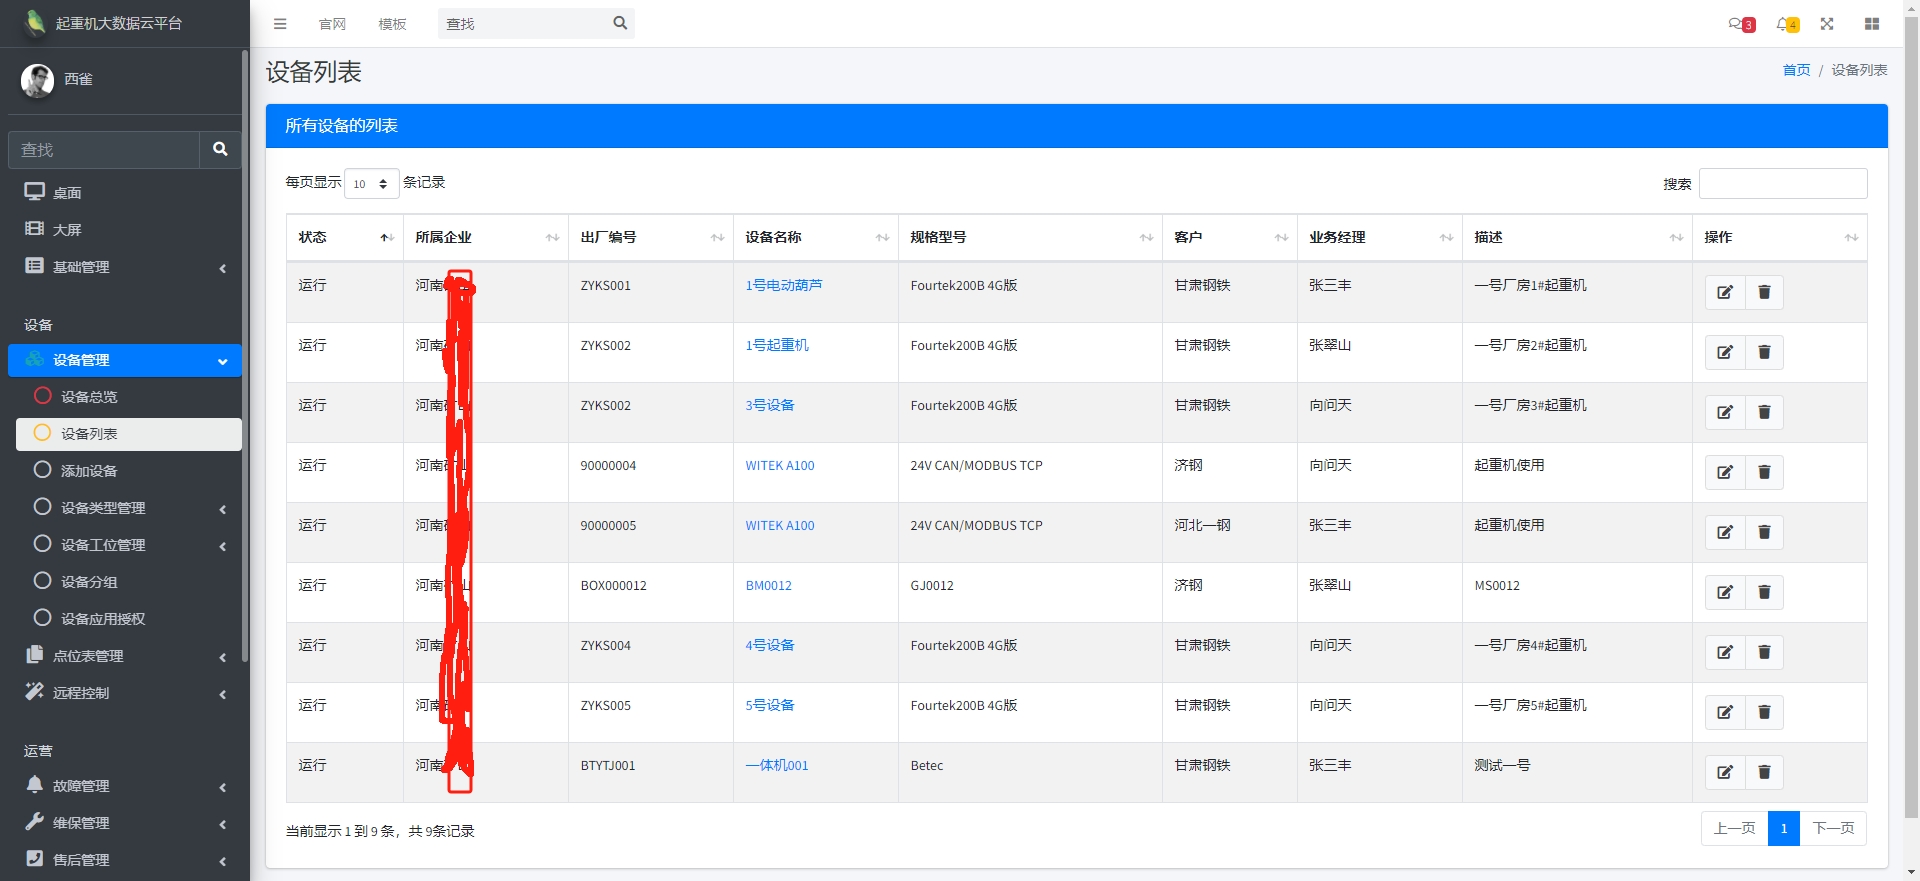Delete the BTYTJ001 device row
Viewport: 1920px width, 881px height.
click(1764, 772)
